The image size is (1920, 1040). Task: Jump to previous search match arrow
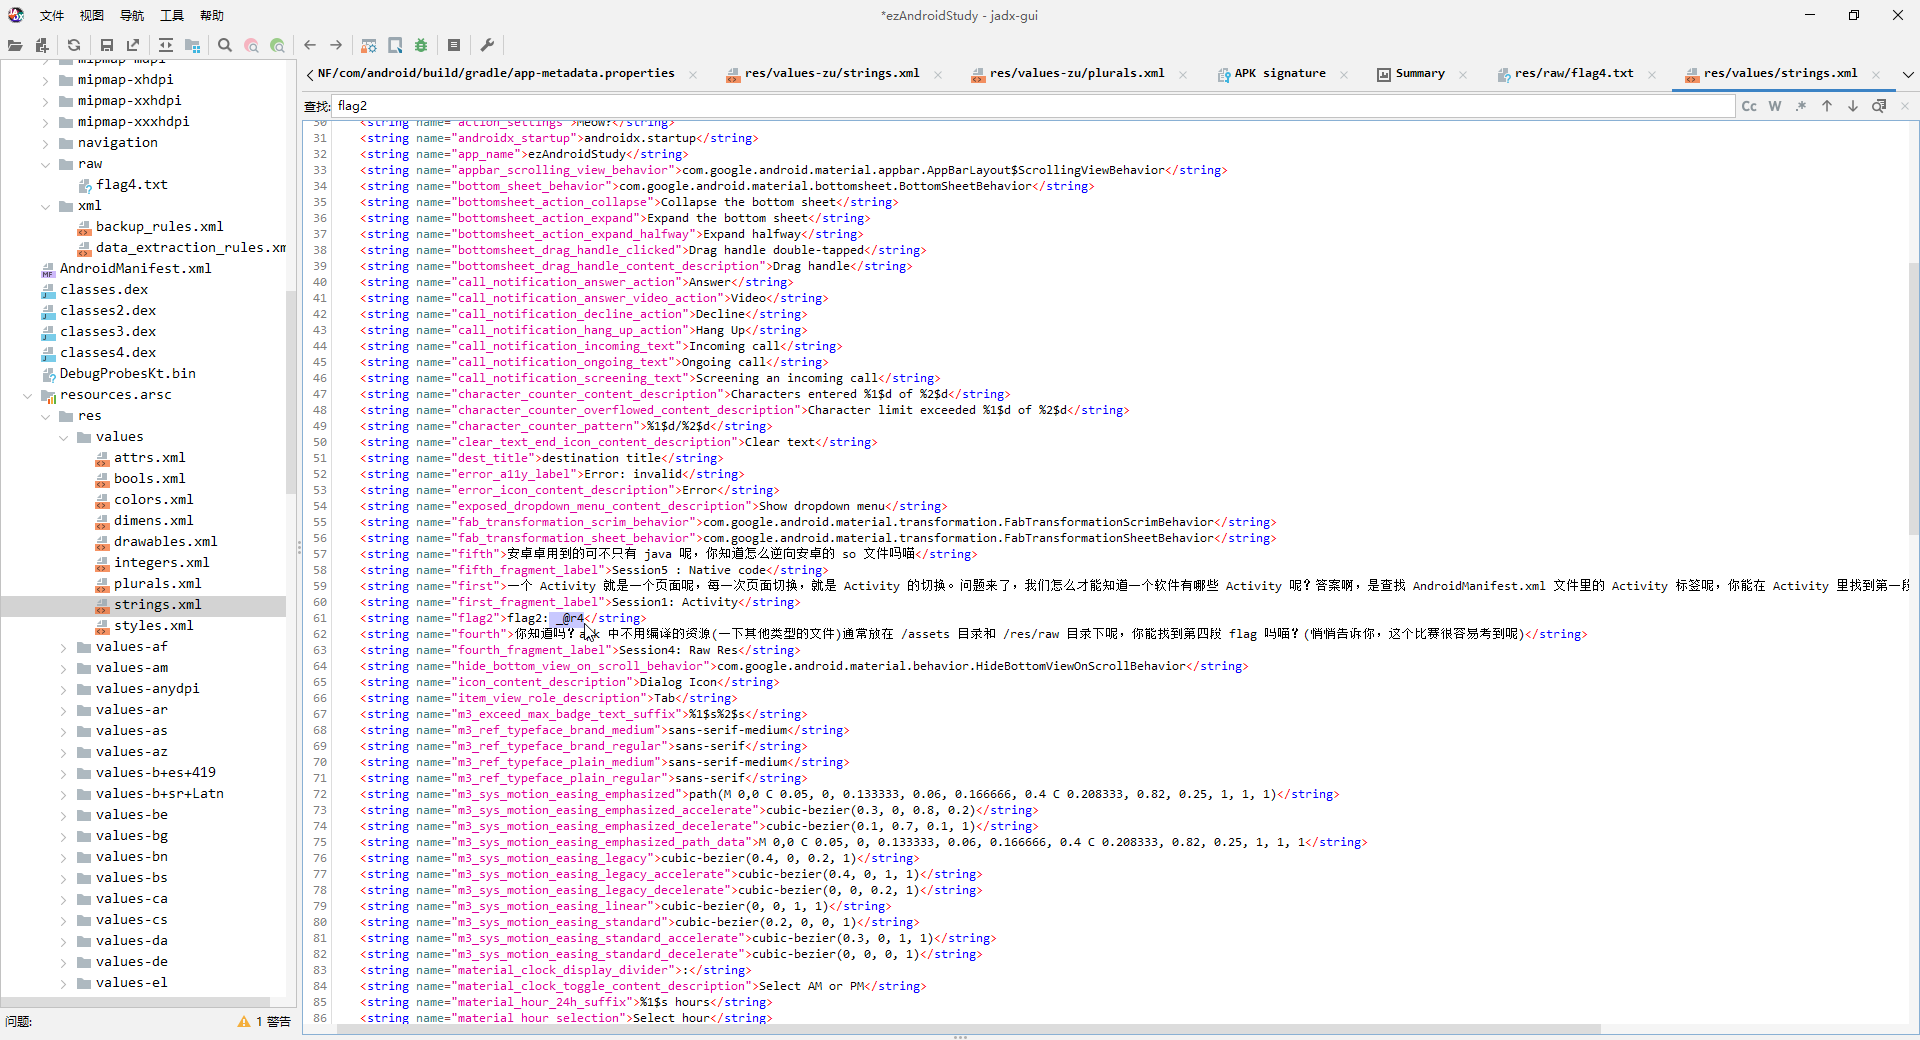click(x=1826, y=106)
